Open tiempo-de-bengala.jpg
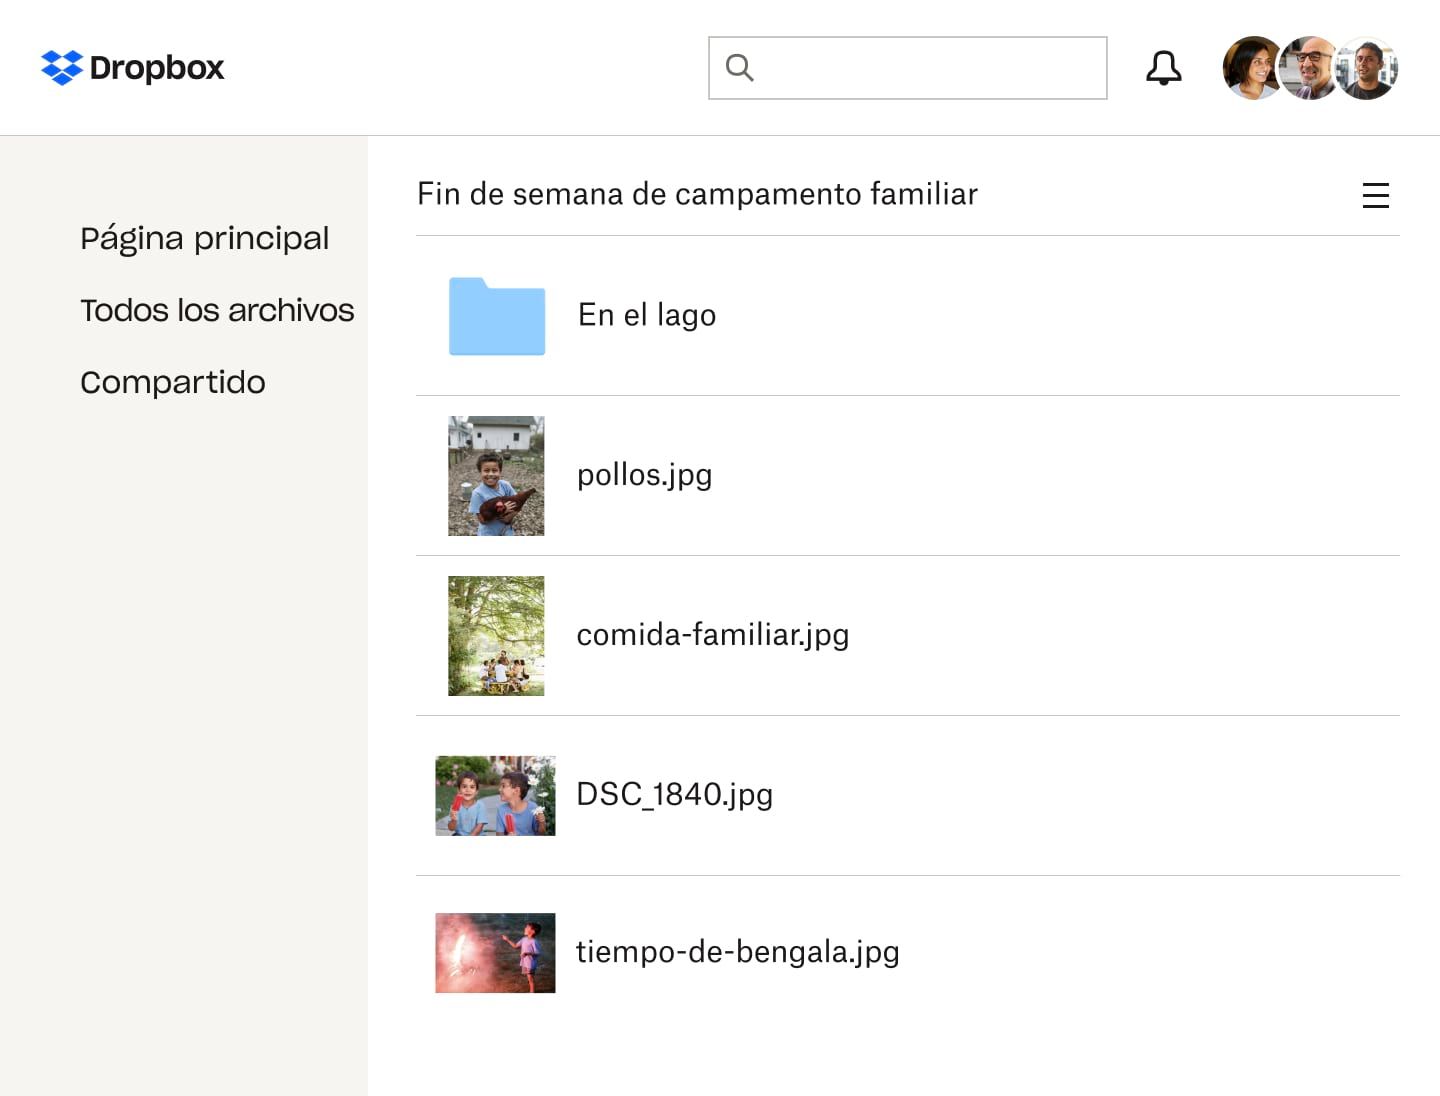 pyautogui.click(x=737, y=953)
